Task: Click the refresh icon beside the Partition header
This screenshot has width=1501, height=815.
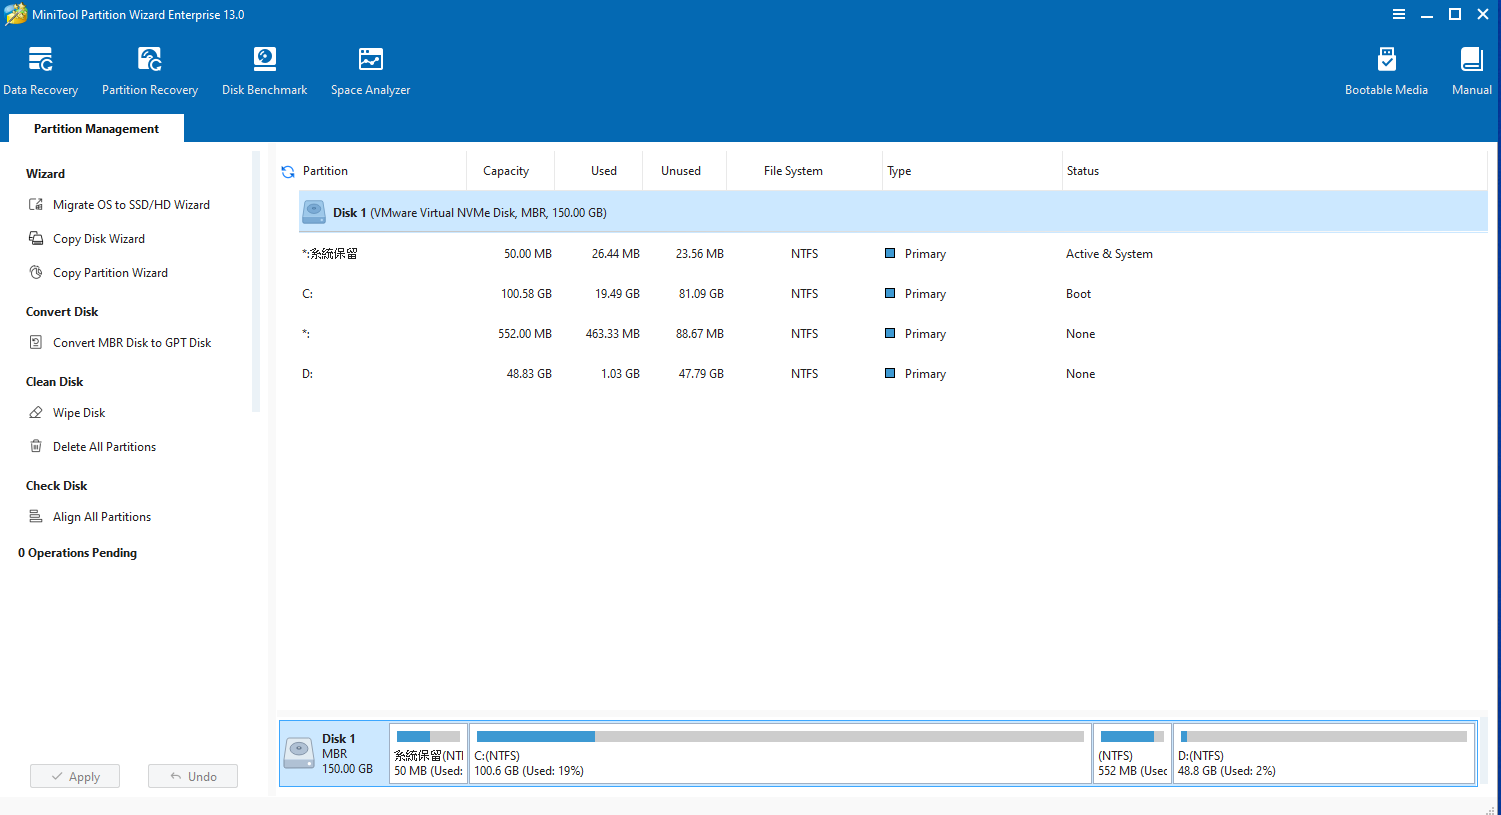Action: [288, 172]
